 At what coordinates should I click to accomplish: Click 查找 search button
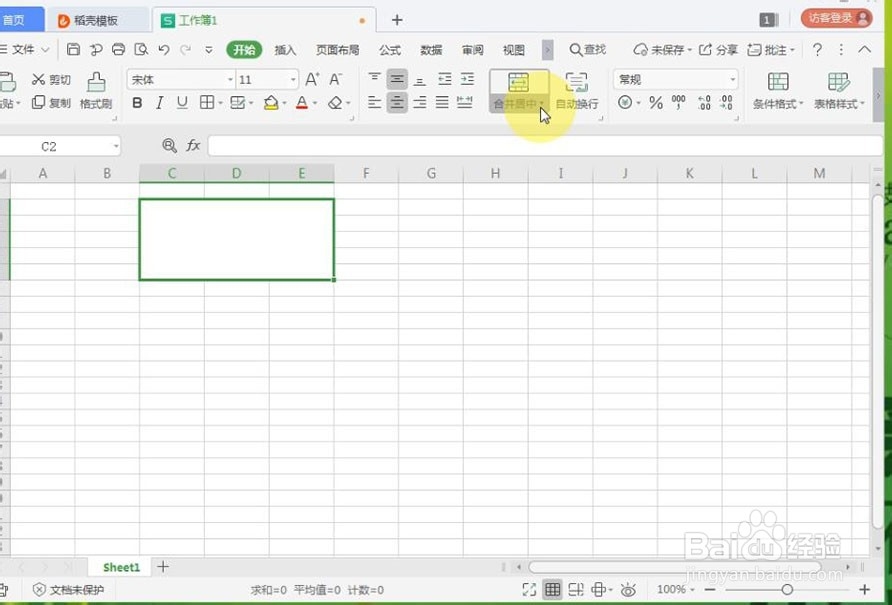588,50
